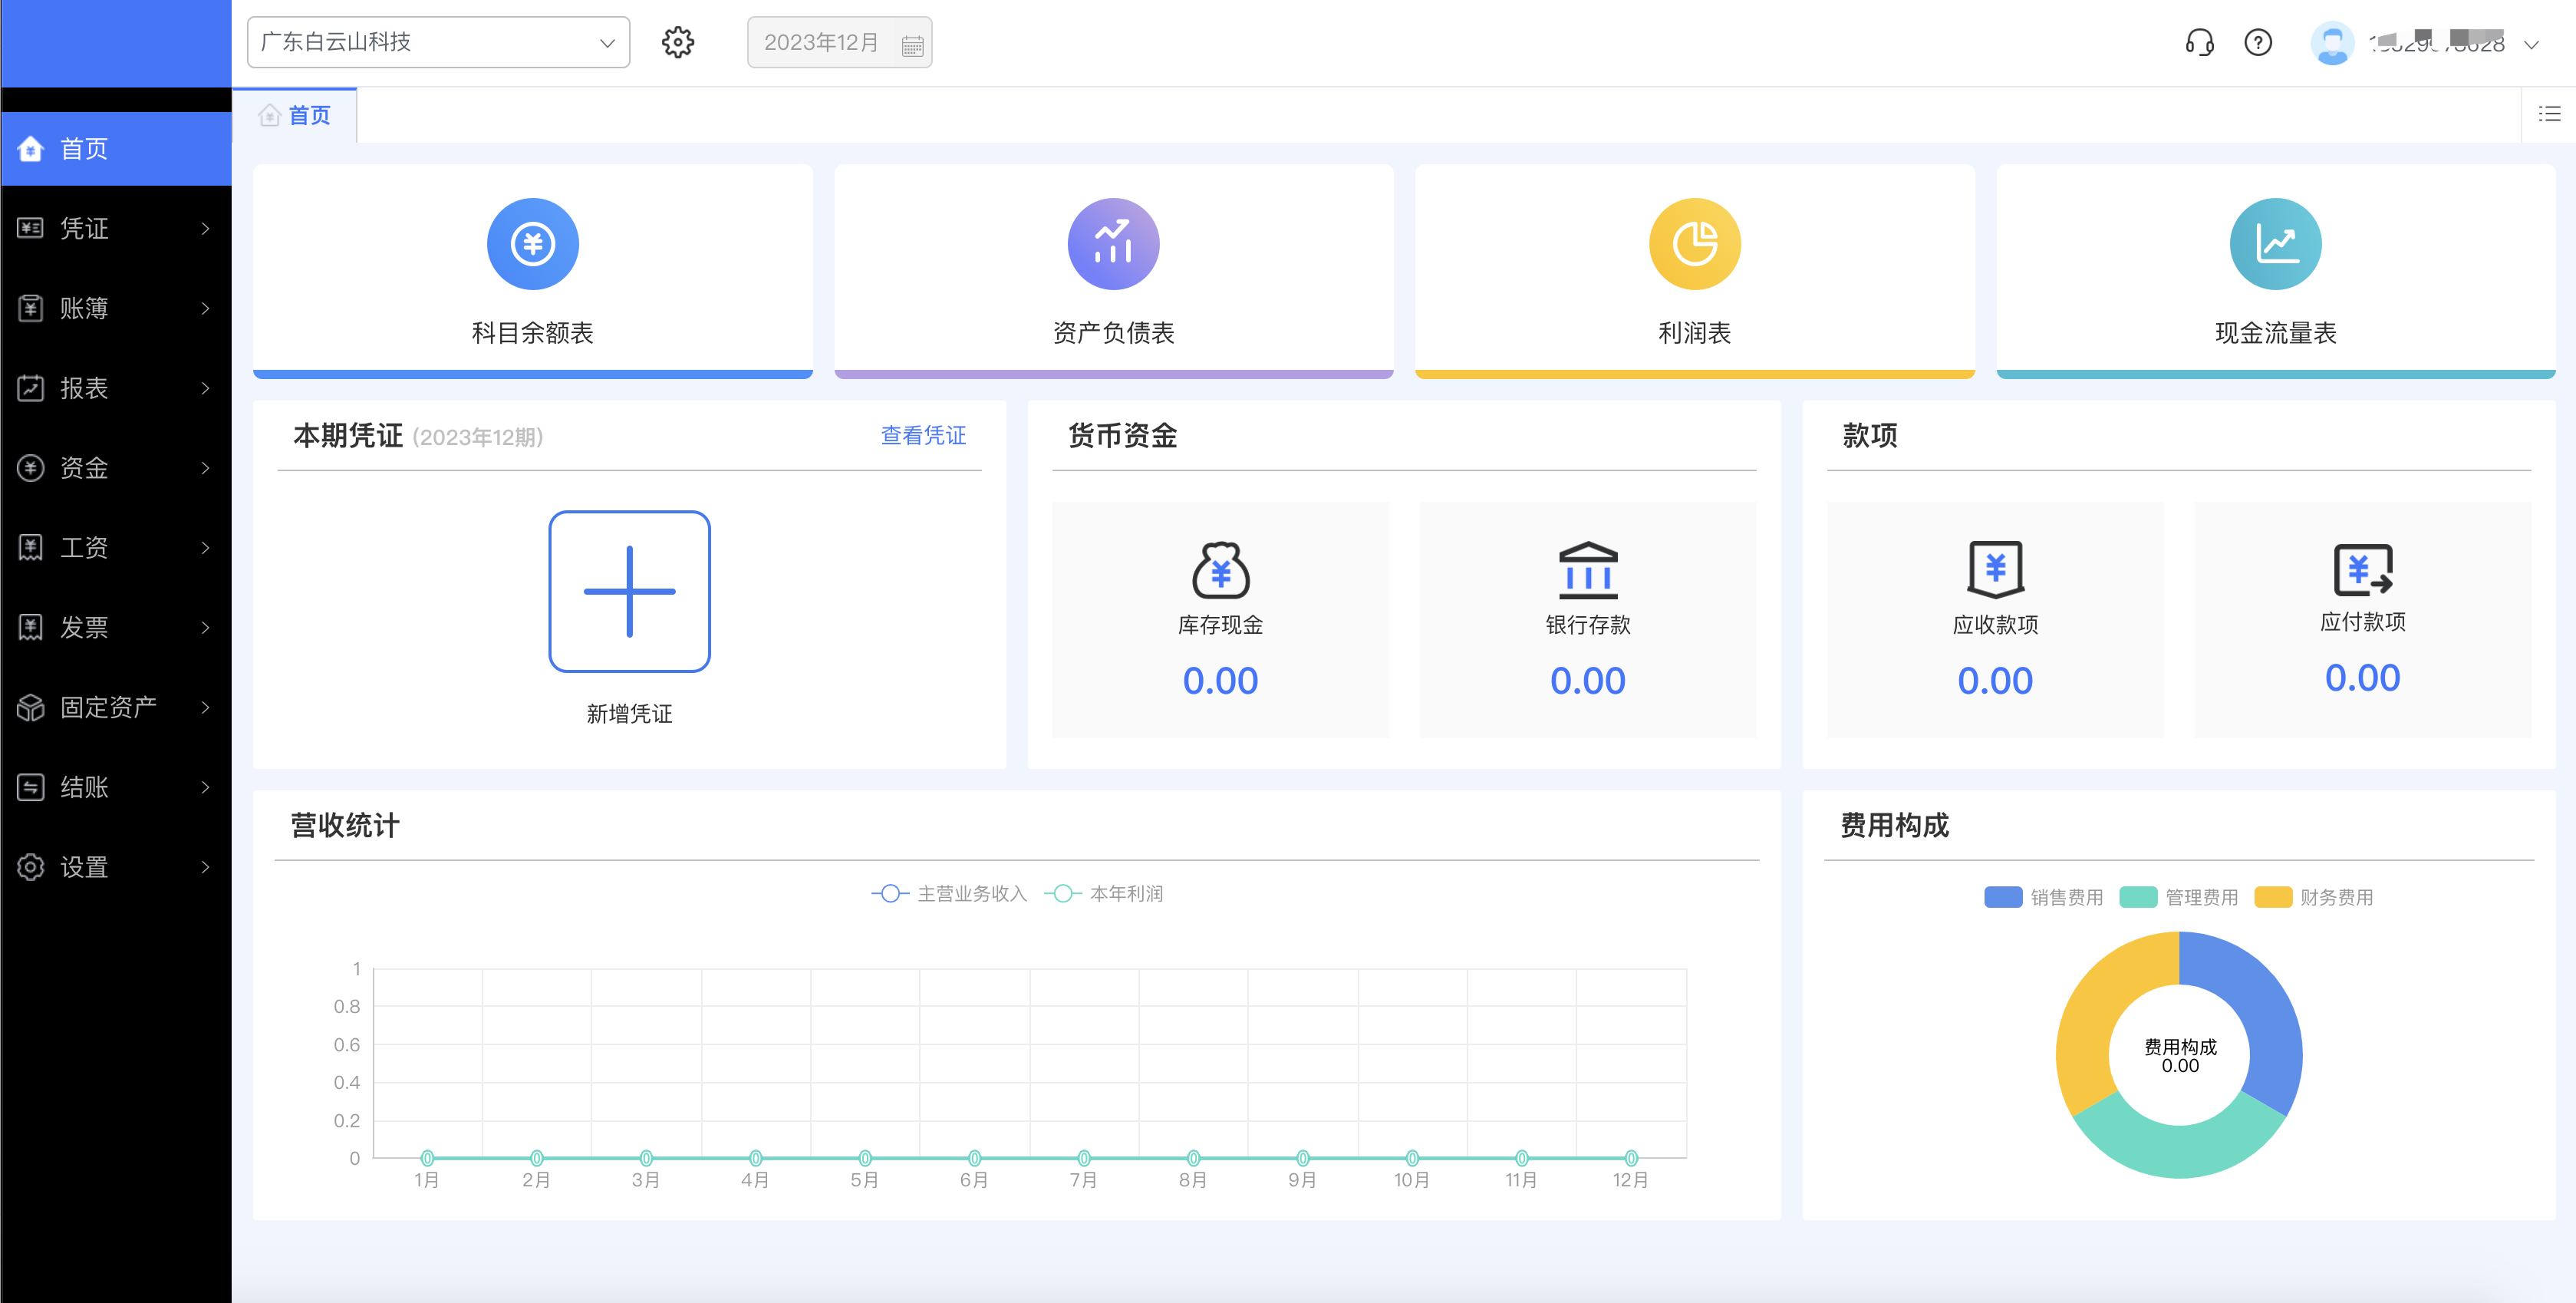Expand the 报表 menu chevron
The width and height of the screenshot is (2576, 1303).
205,387
